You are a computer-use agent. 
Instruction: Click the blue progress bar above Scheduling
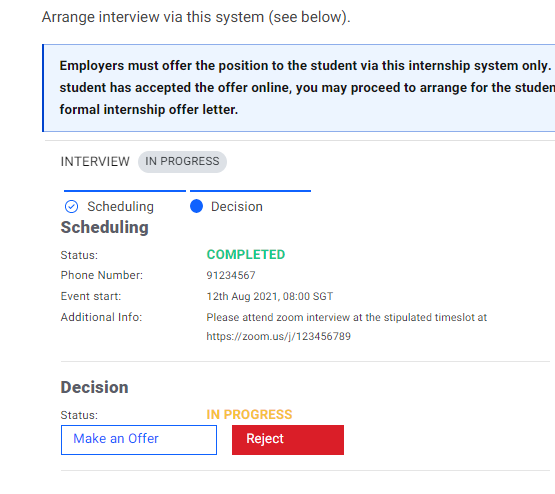[125, 191]
